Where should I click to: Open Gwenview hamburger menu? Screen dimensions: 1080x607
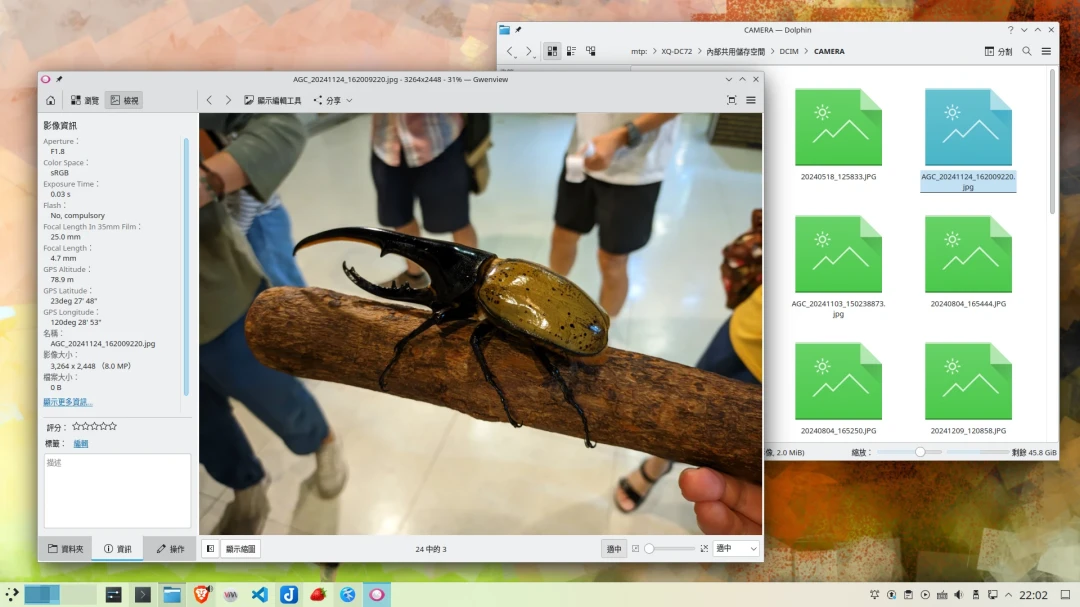pyautogui.click(x=751, y=100)
